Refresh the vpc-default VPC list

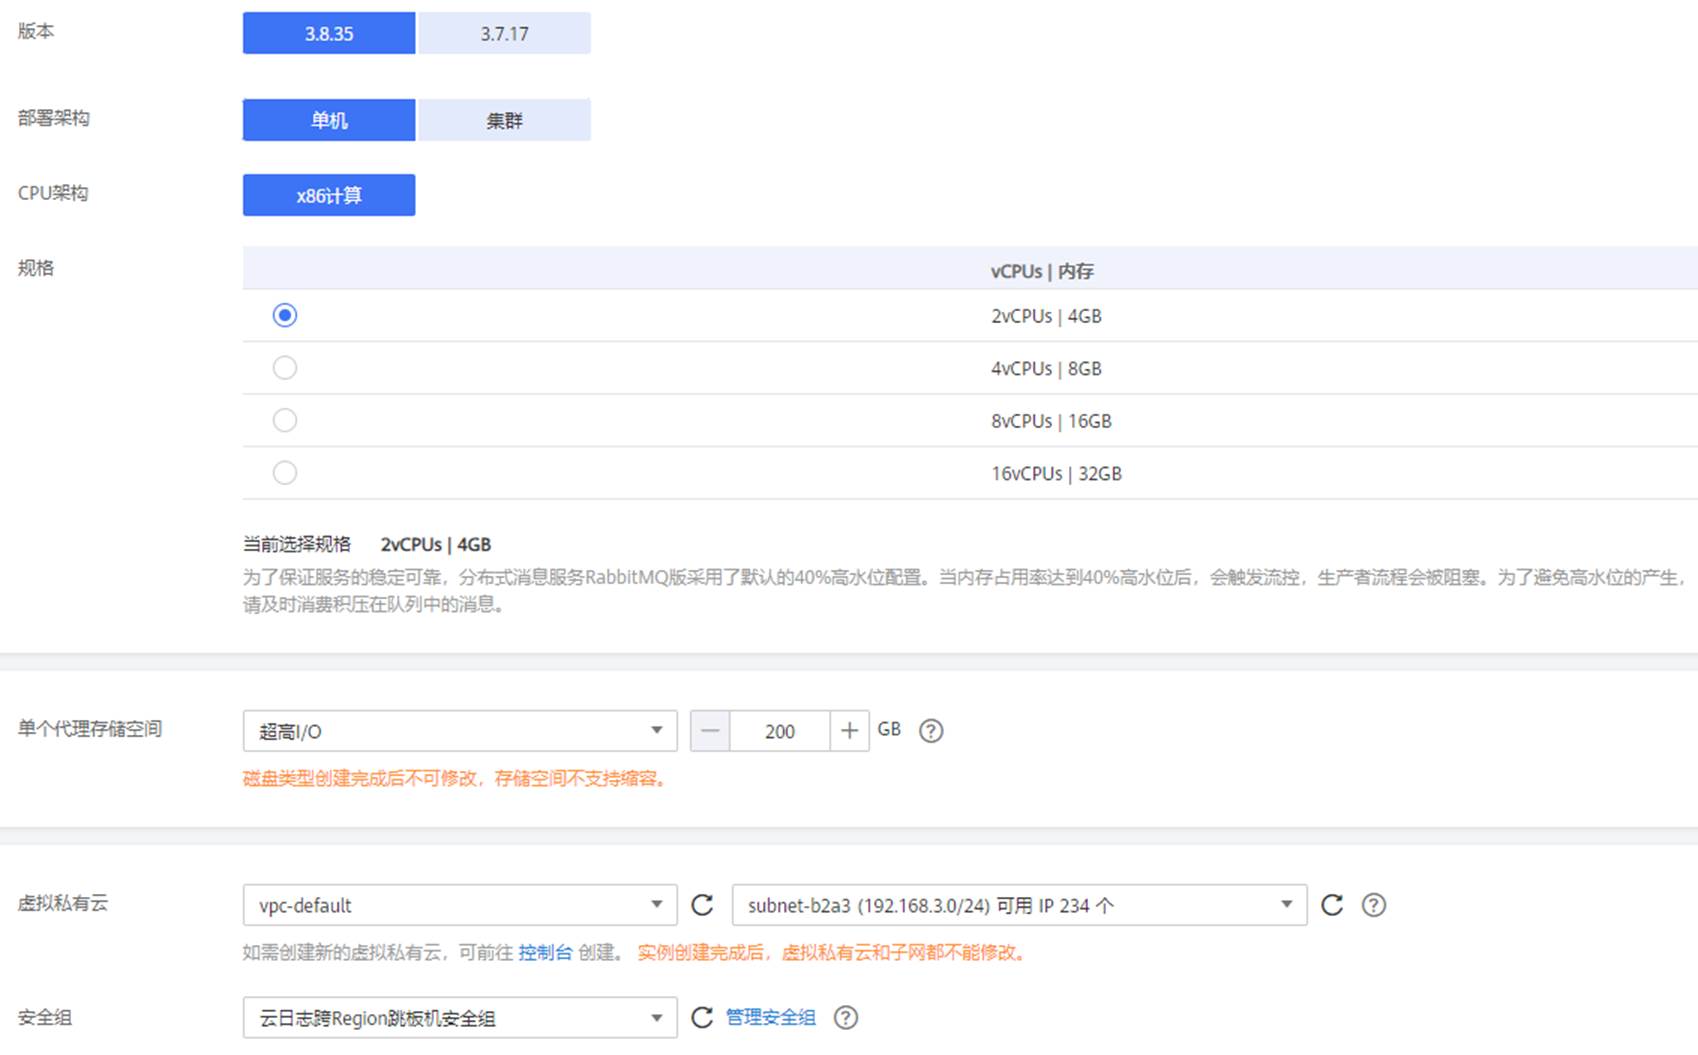click(703, 904)
